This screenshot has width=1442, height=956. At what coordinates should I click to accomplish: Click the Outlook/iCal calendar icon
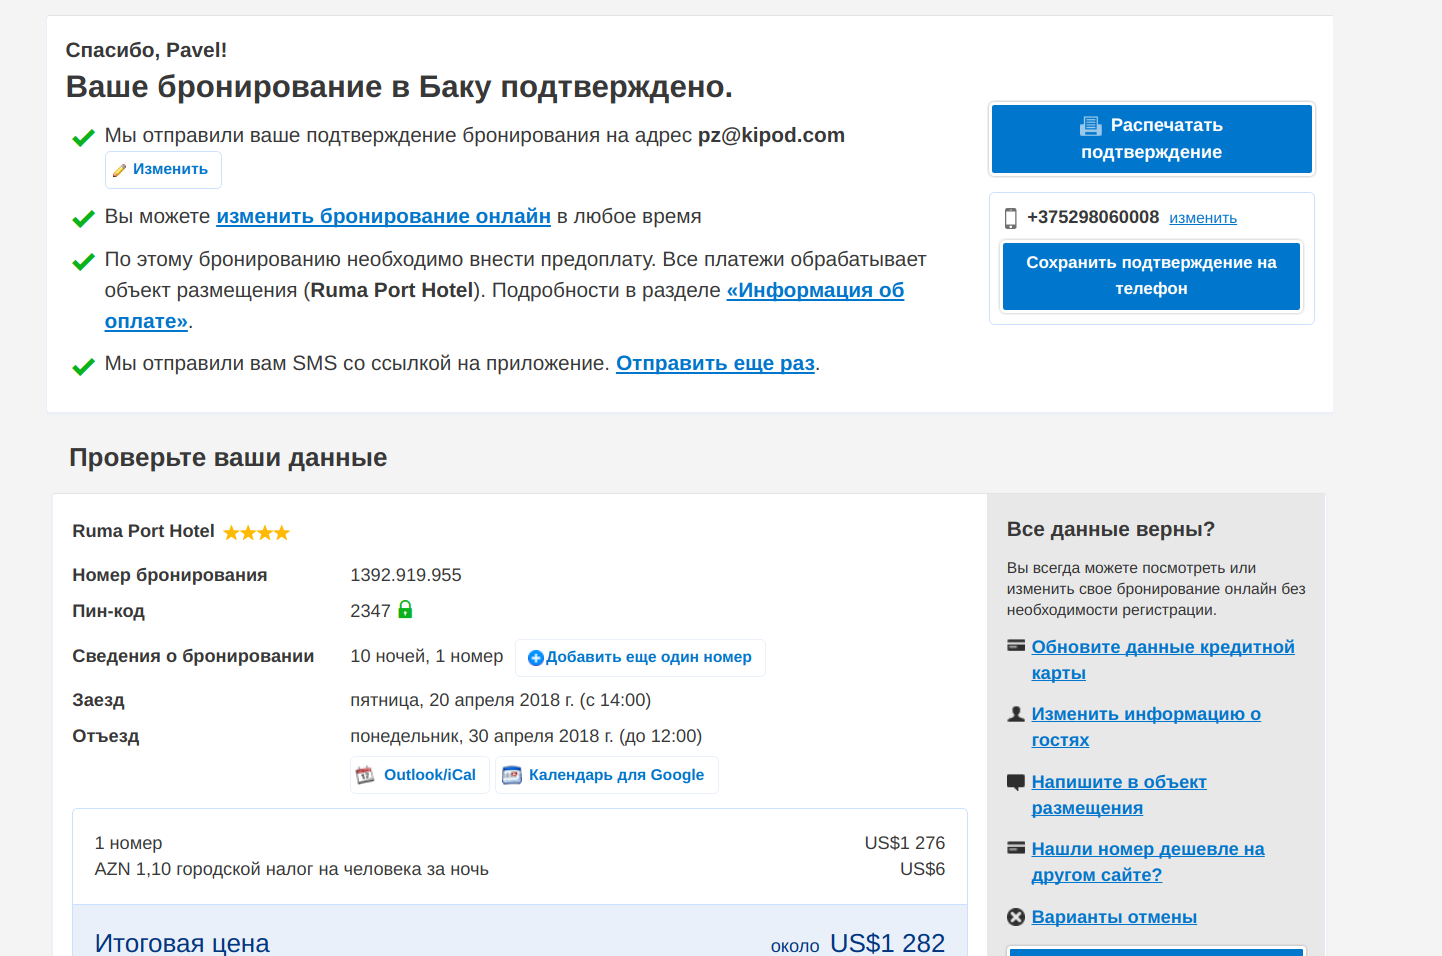(x=365, y=775)
